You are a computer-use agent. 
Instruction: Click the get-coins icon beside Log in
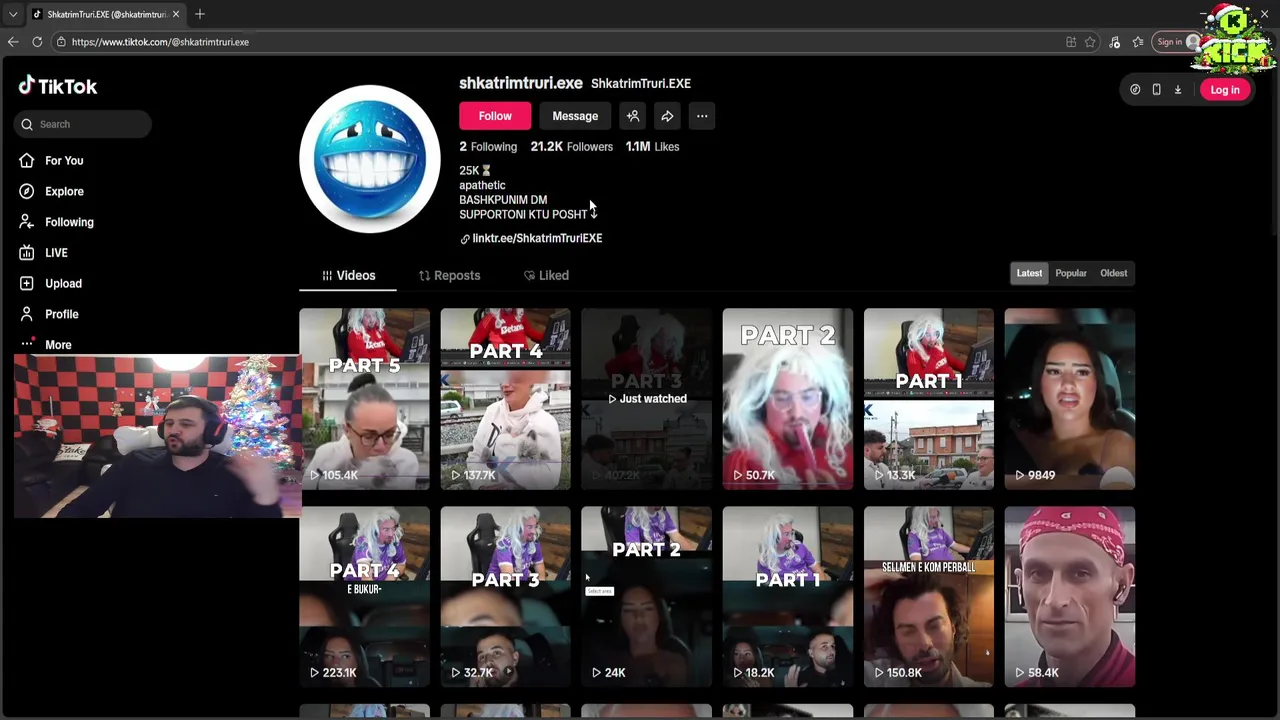pyautogui.click(x=1135, y=90)
